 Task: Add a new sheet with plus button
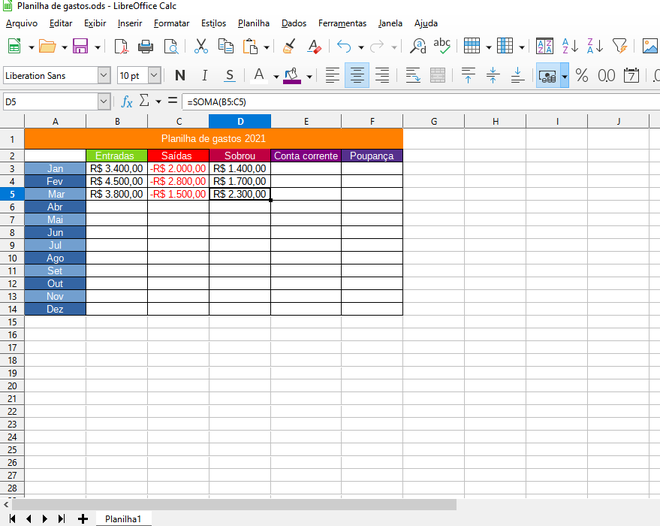[82, 519]
